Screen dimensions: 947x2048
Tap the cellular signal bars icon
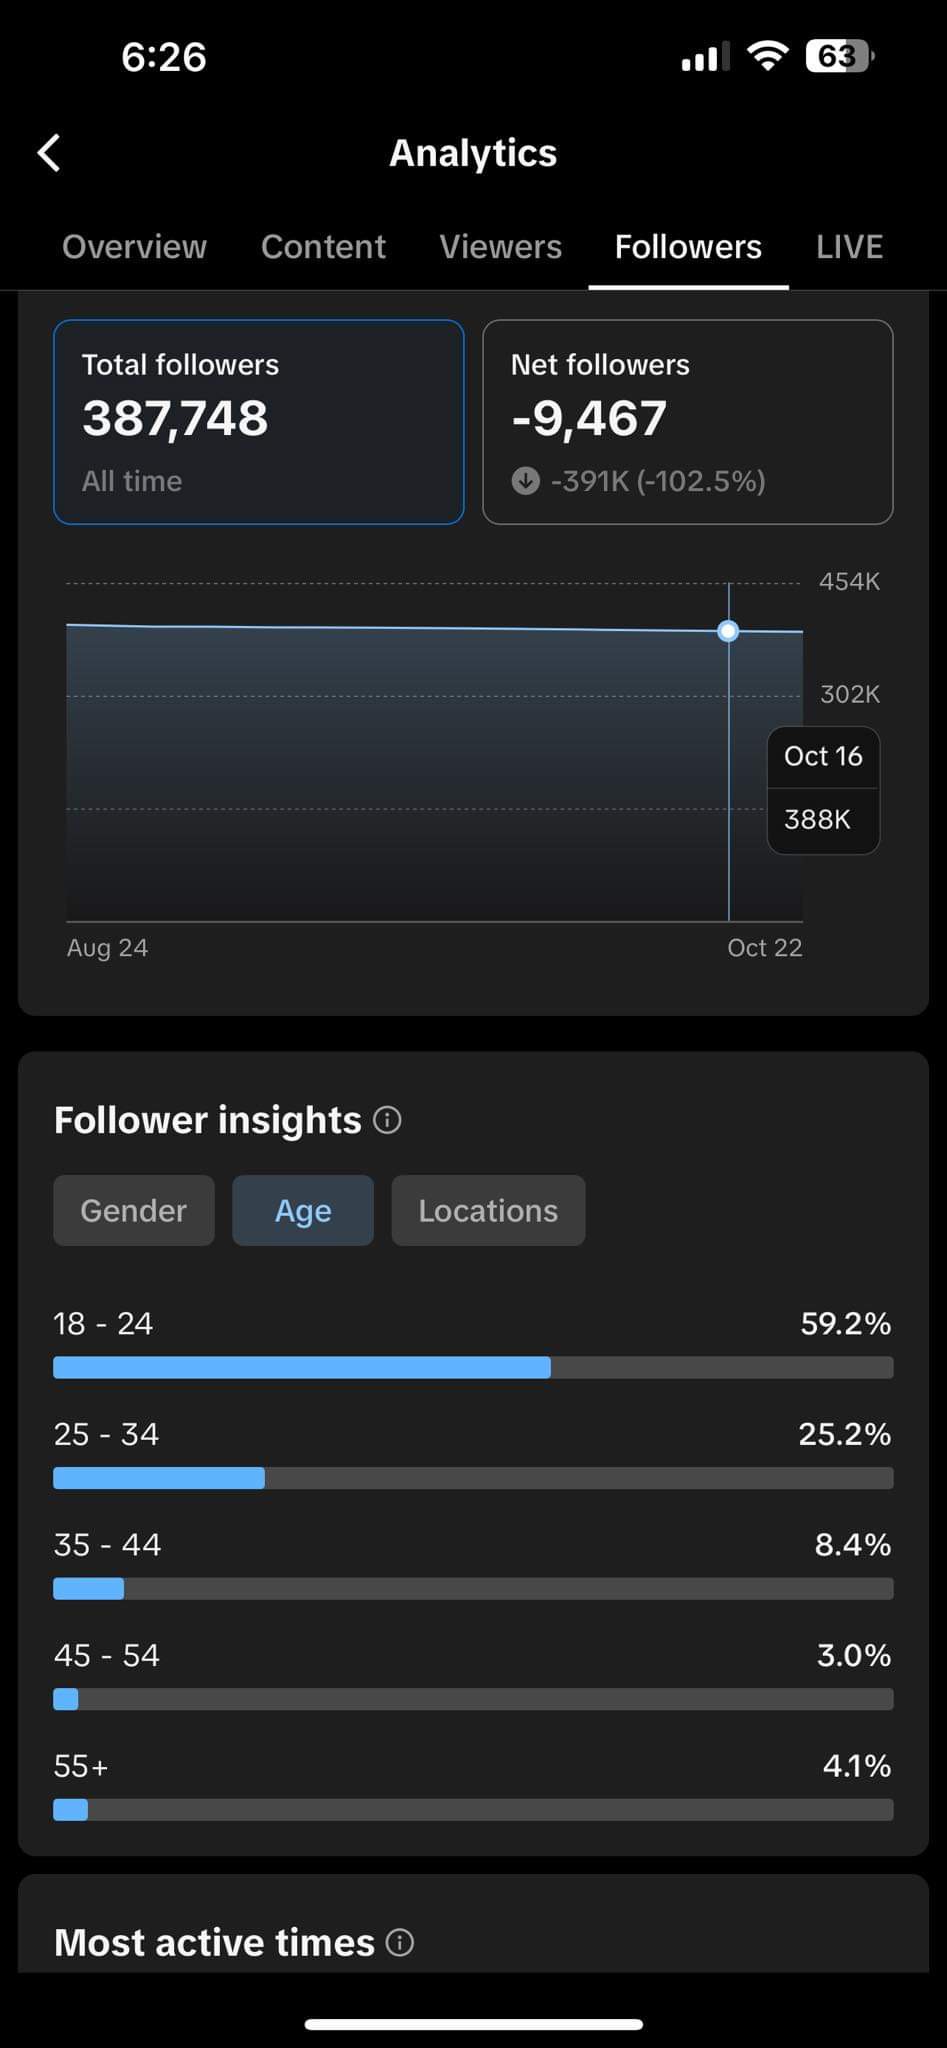[x=705, y=57]
